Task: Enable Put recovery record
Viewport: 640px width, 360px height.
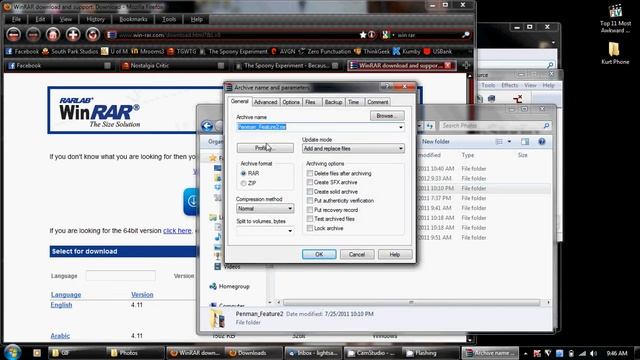Action: click(310, 210)
